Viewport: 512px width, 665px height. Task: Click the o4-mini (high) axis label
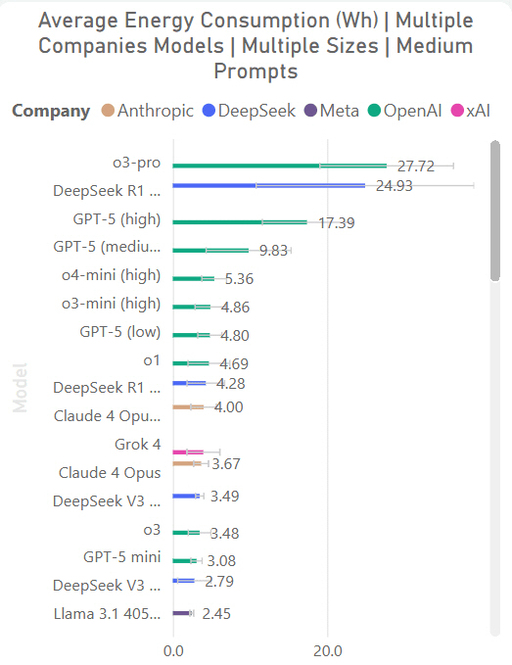click(x=111, y=276)
